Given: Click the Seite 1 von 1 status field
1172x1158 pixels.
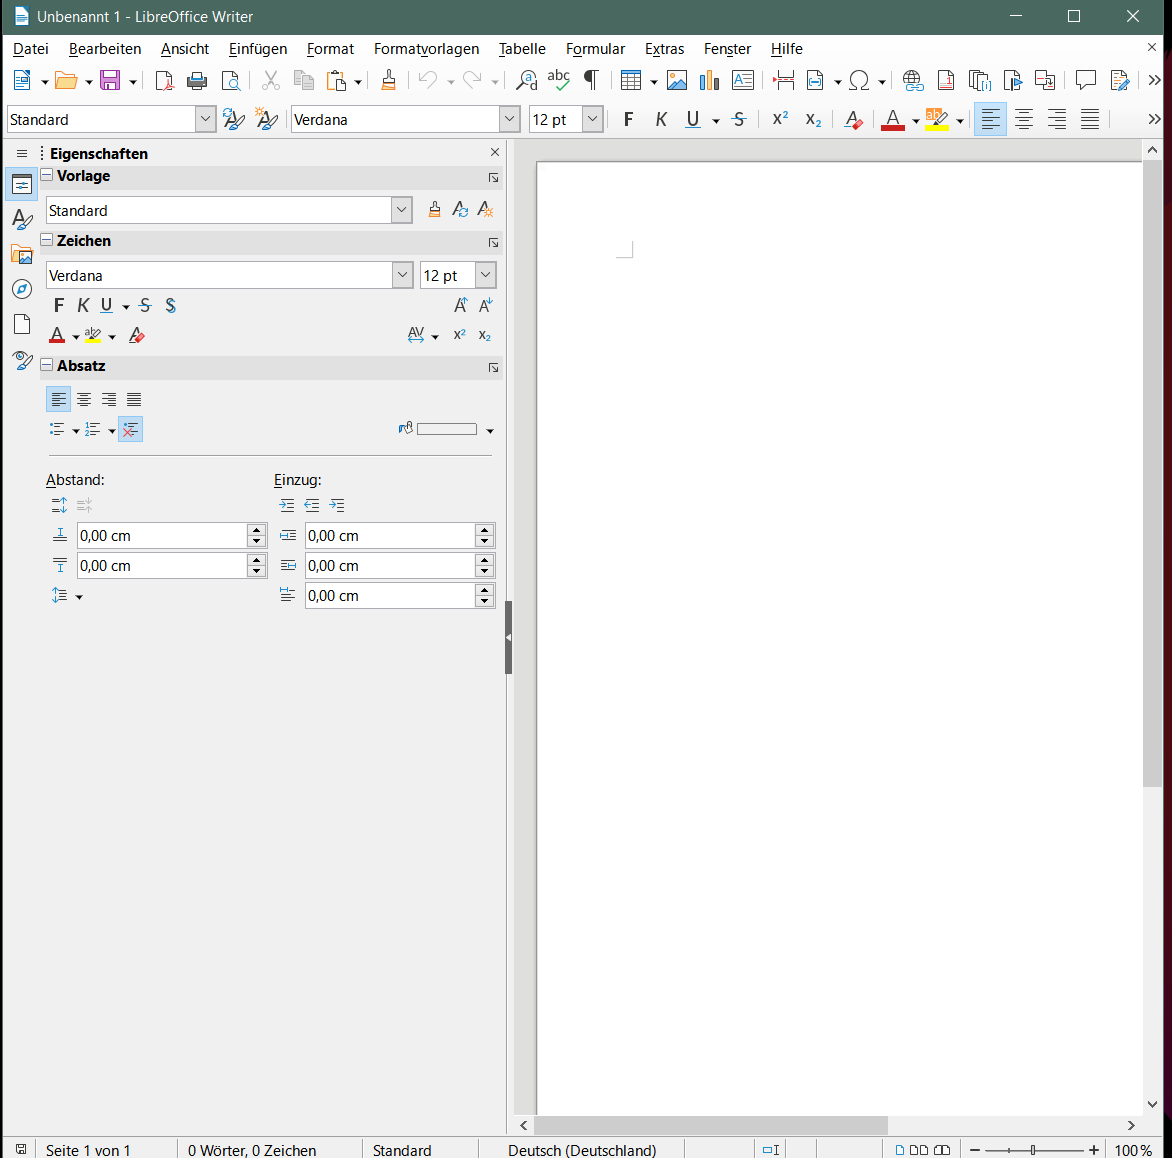Looking at the screenshot, I should click(x=88, y=1150).
